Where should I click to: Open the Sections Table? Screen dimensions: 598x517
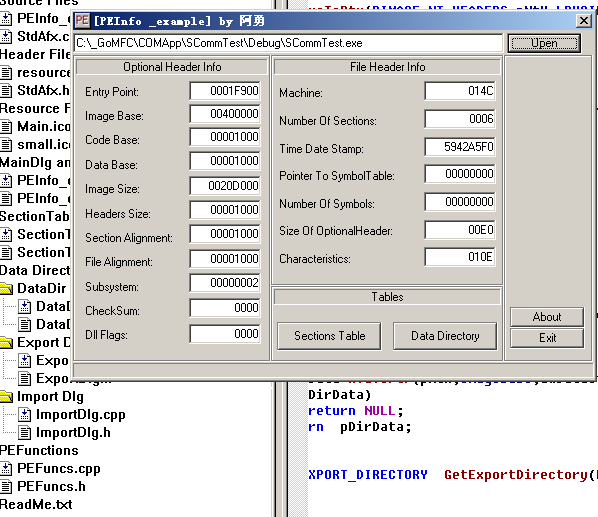pos(329,336)
